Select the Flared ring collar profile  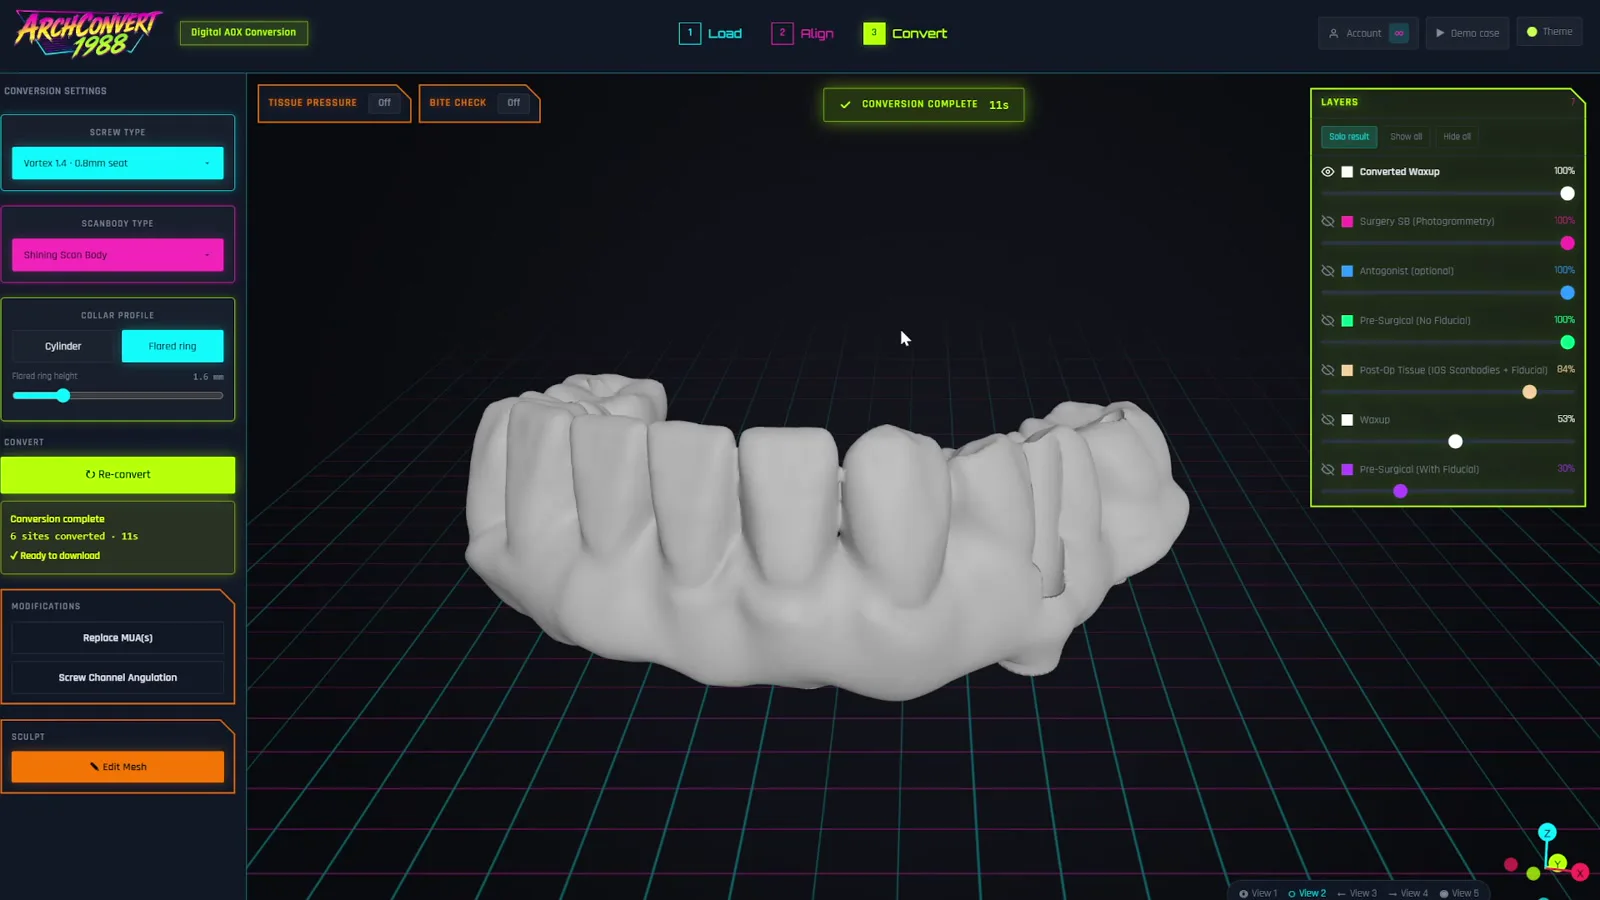pyautogui.click(x=173, y=346)
